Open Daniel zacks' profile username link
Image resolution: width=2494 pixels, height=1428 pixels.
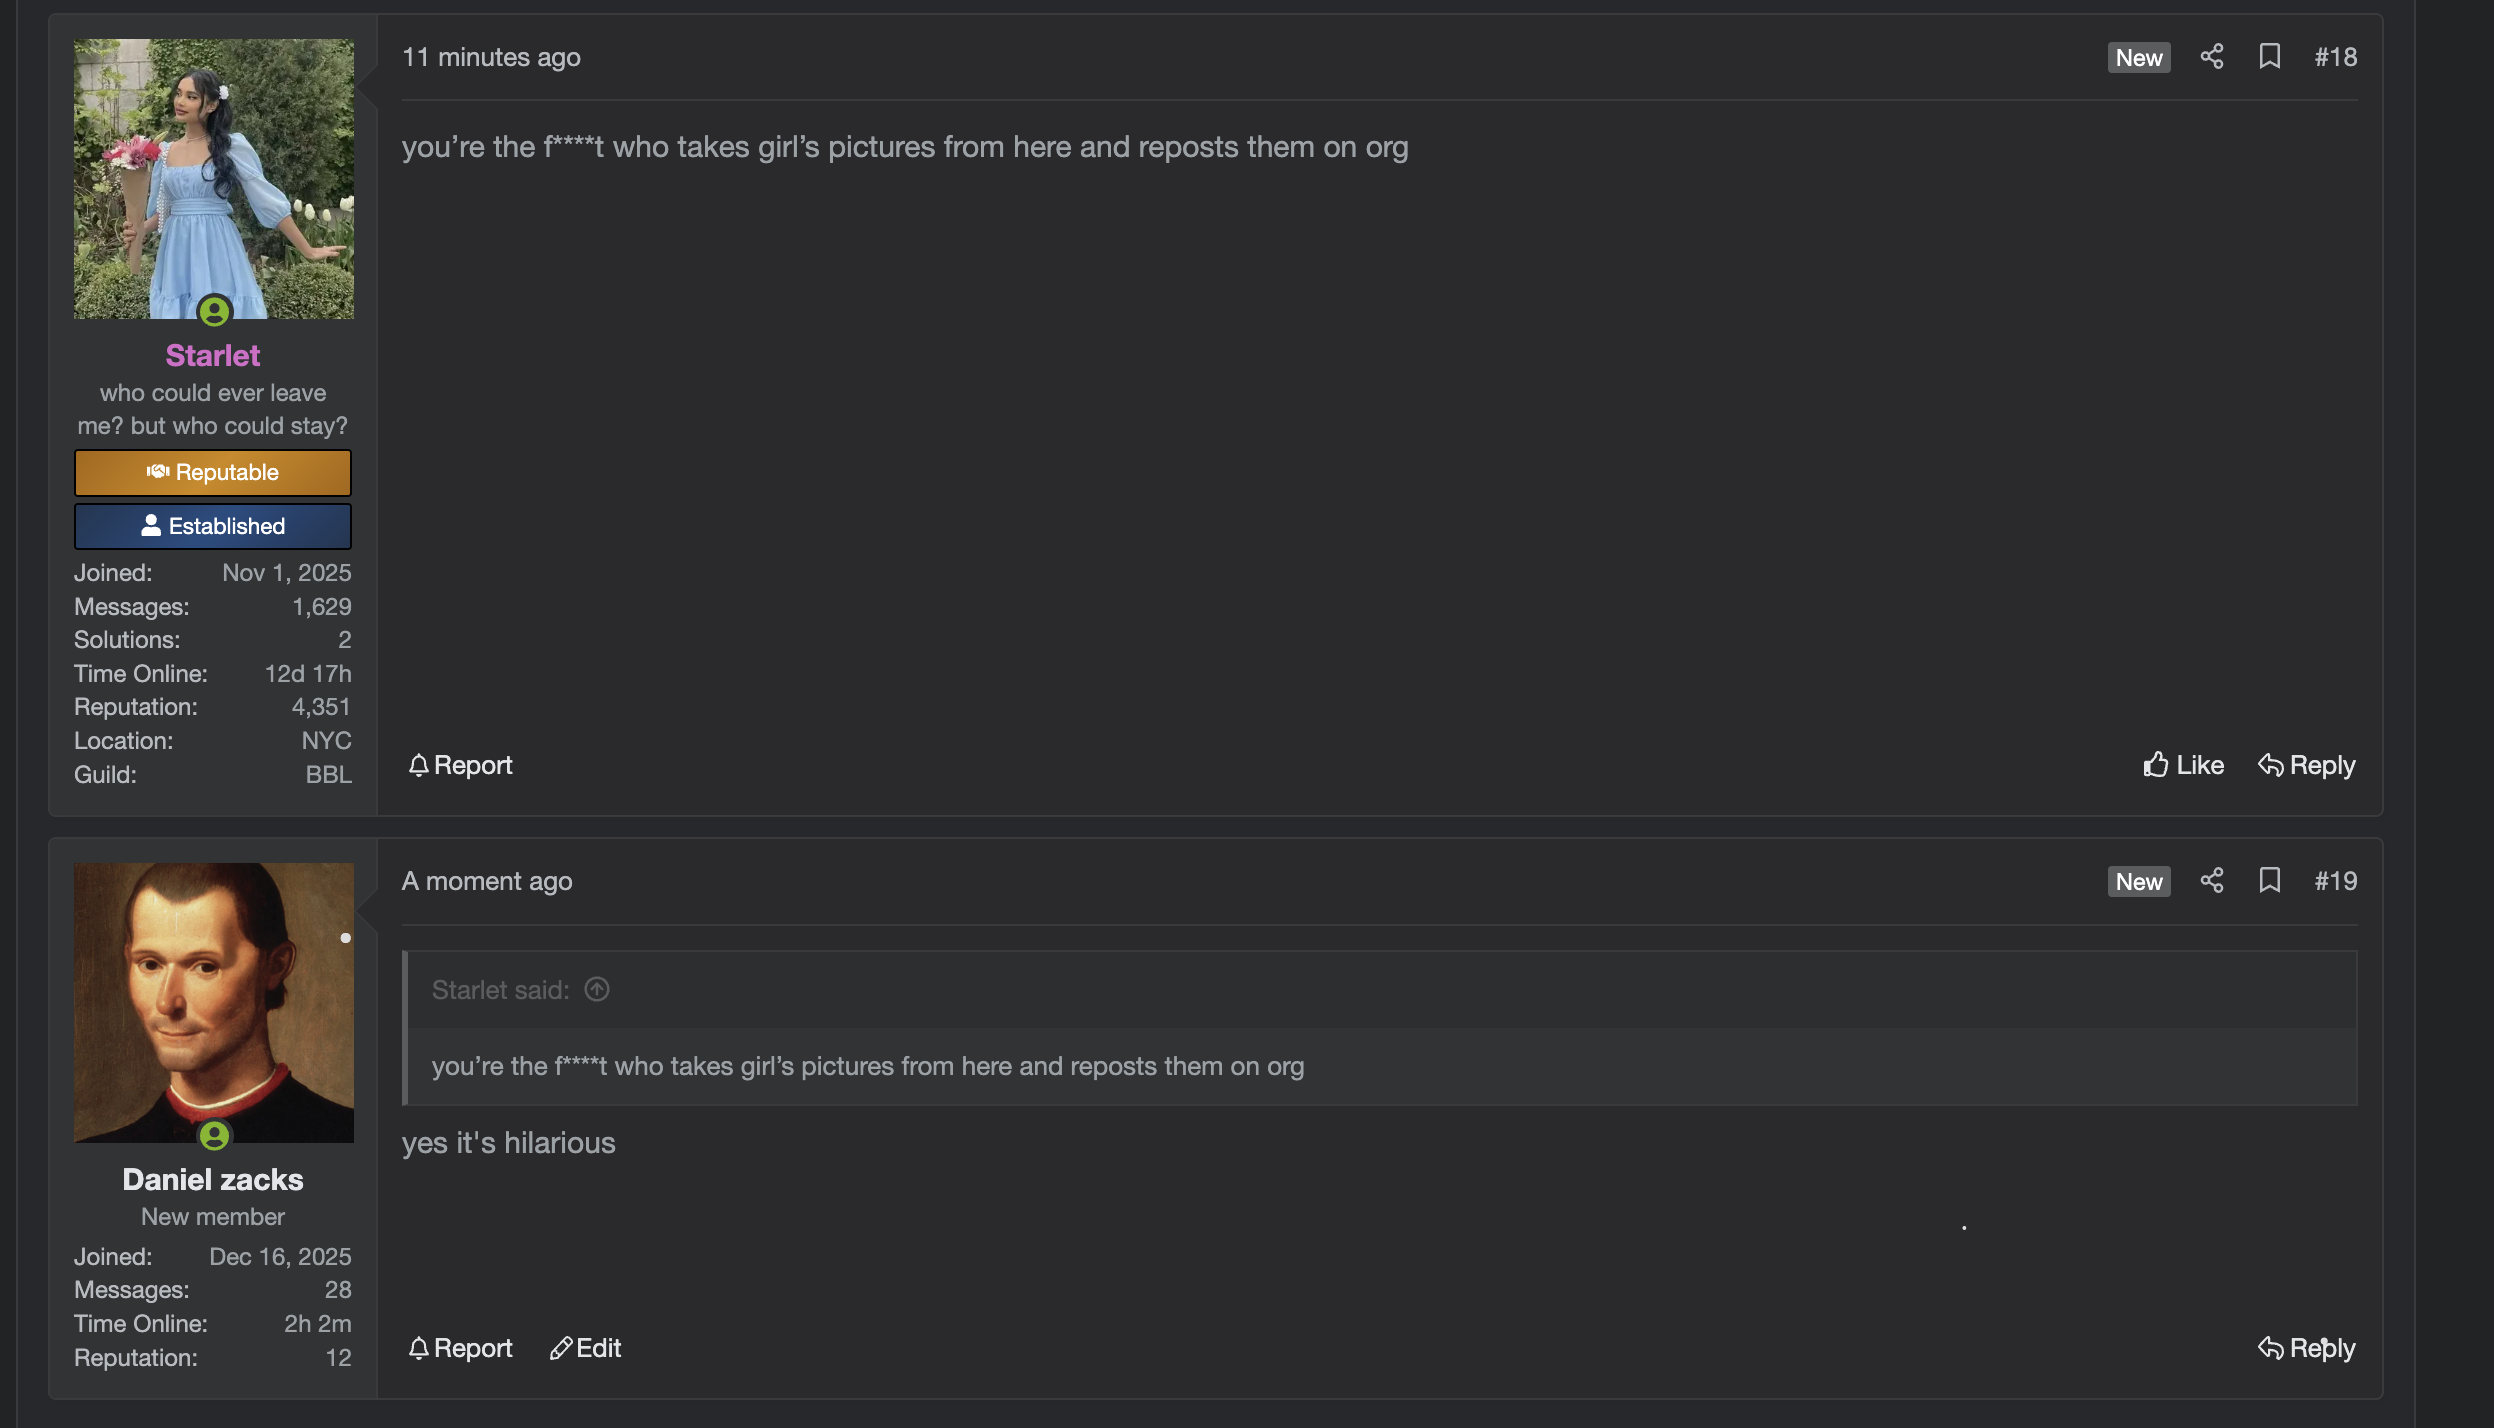(213, 1180)
